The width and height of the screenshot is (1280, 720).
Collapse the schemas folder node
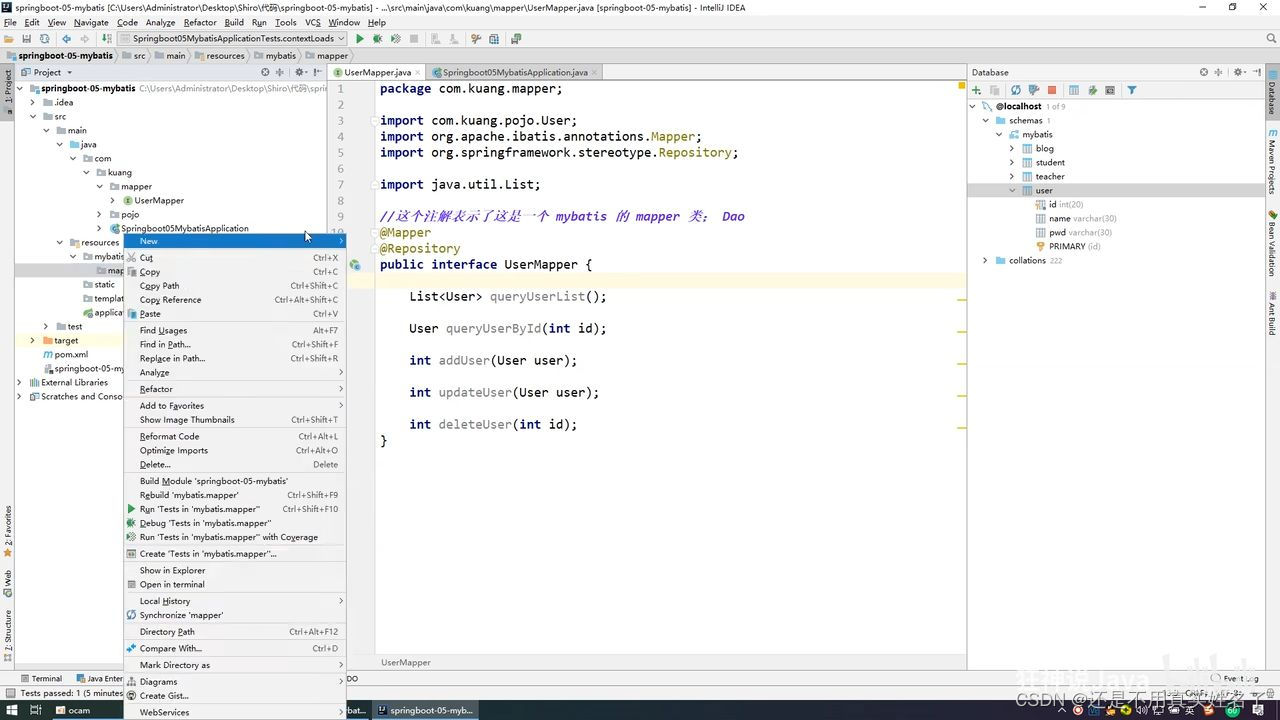985,120
